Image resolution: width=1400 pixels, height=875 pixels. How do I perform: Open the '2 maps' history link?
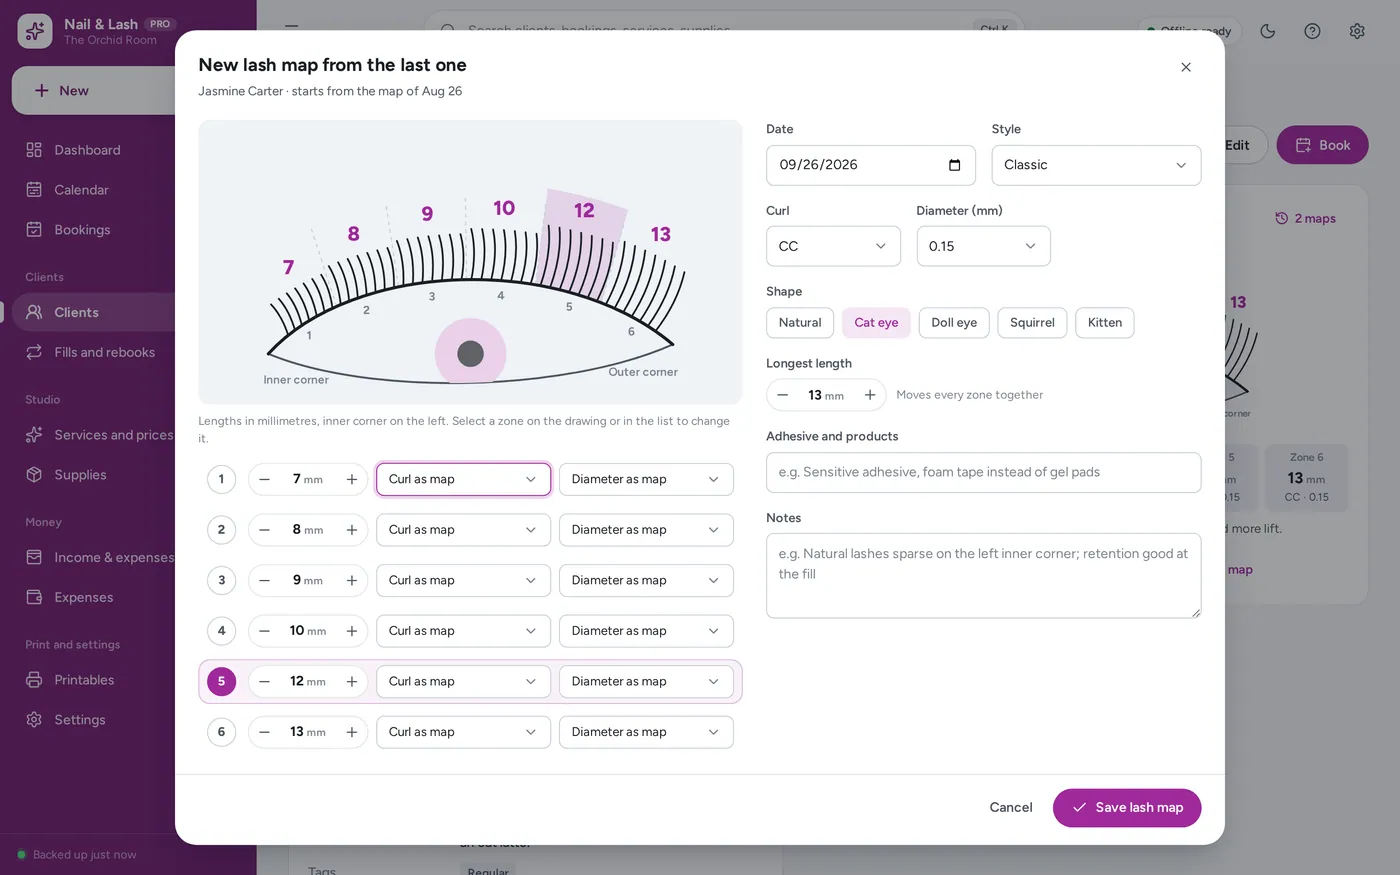click(x=1306, y=218)
